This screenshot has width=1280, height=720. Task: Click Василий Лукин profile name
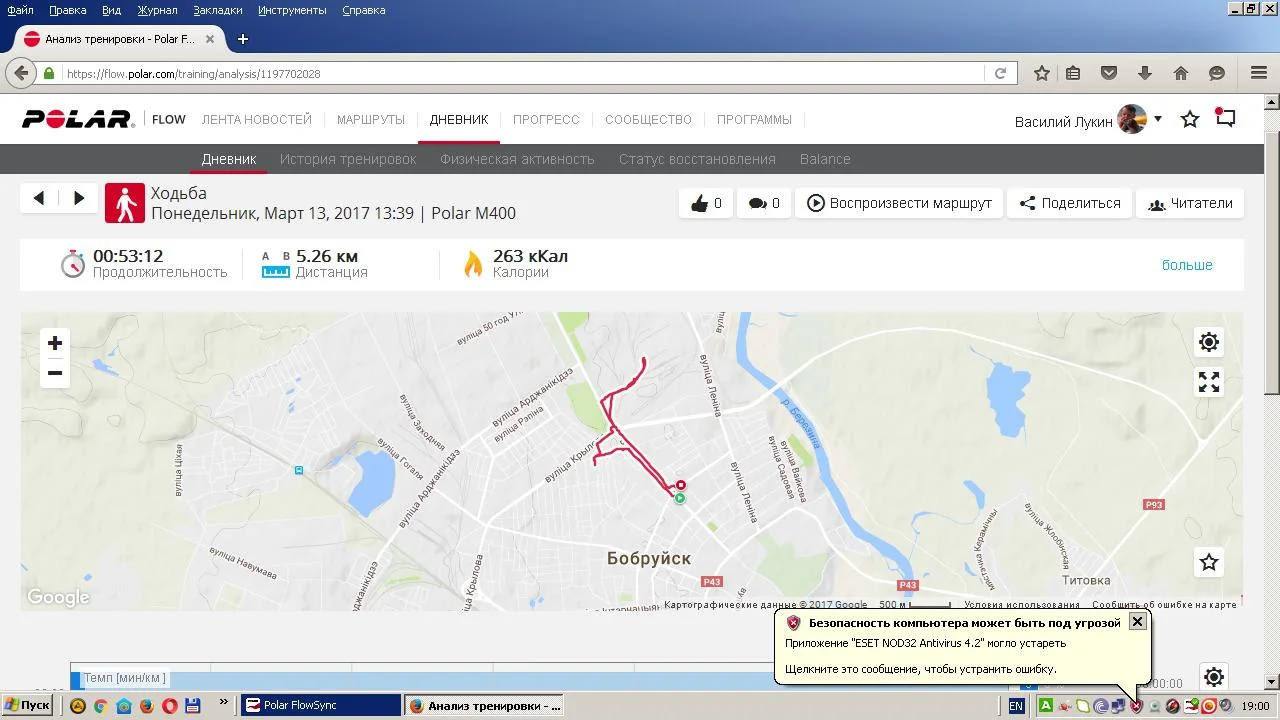pyautogui.click(x=1063, y=121)
